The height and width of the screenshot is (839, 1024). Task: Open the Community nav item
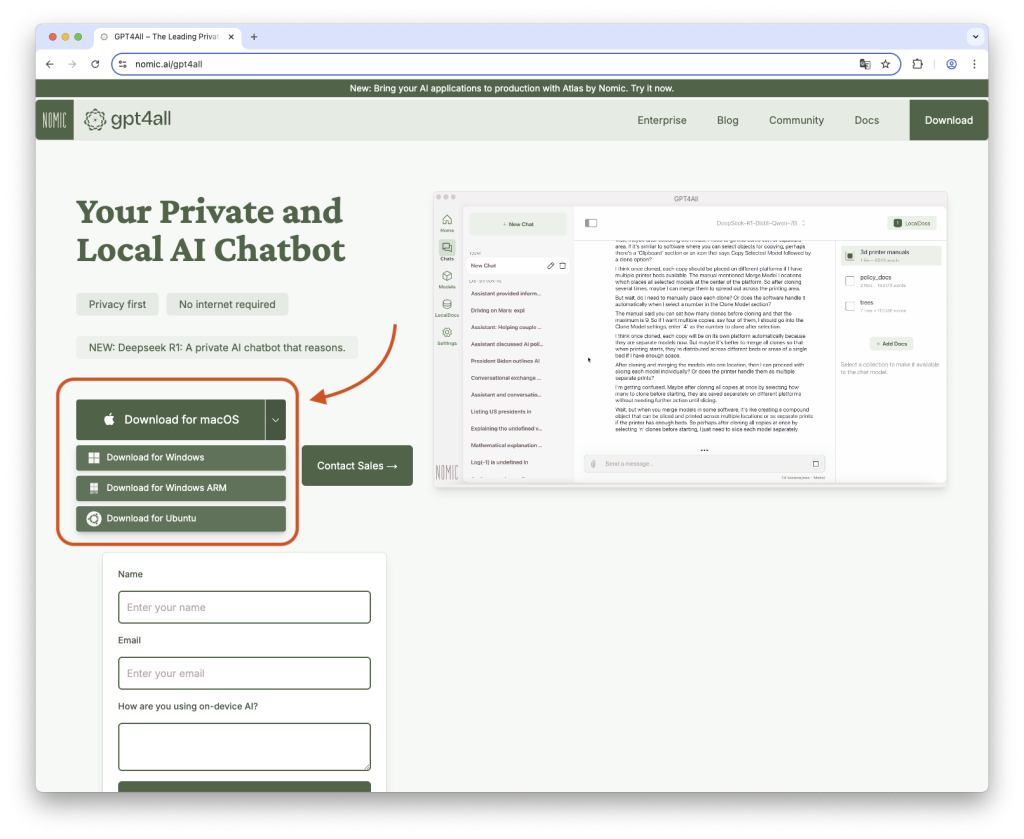click(796, 120)
